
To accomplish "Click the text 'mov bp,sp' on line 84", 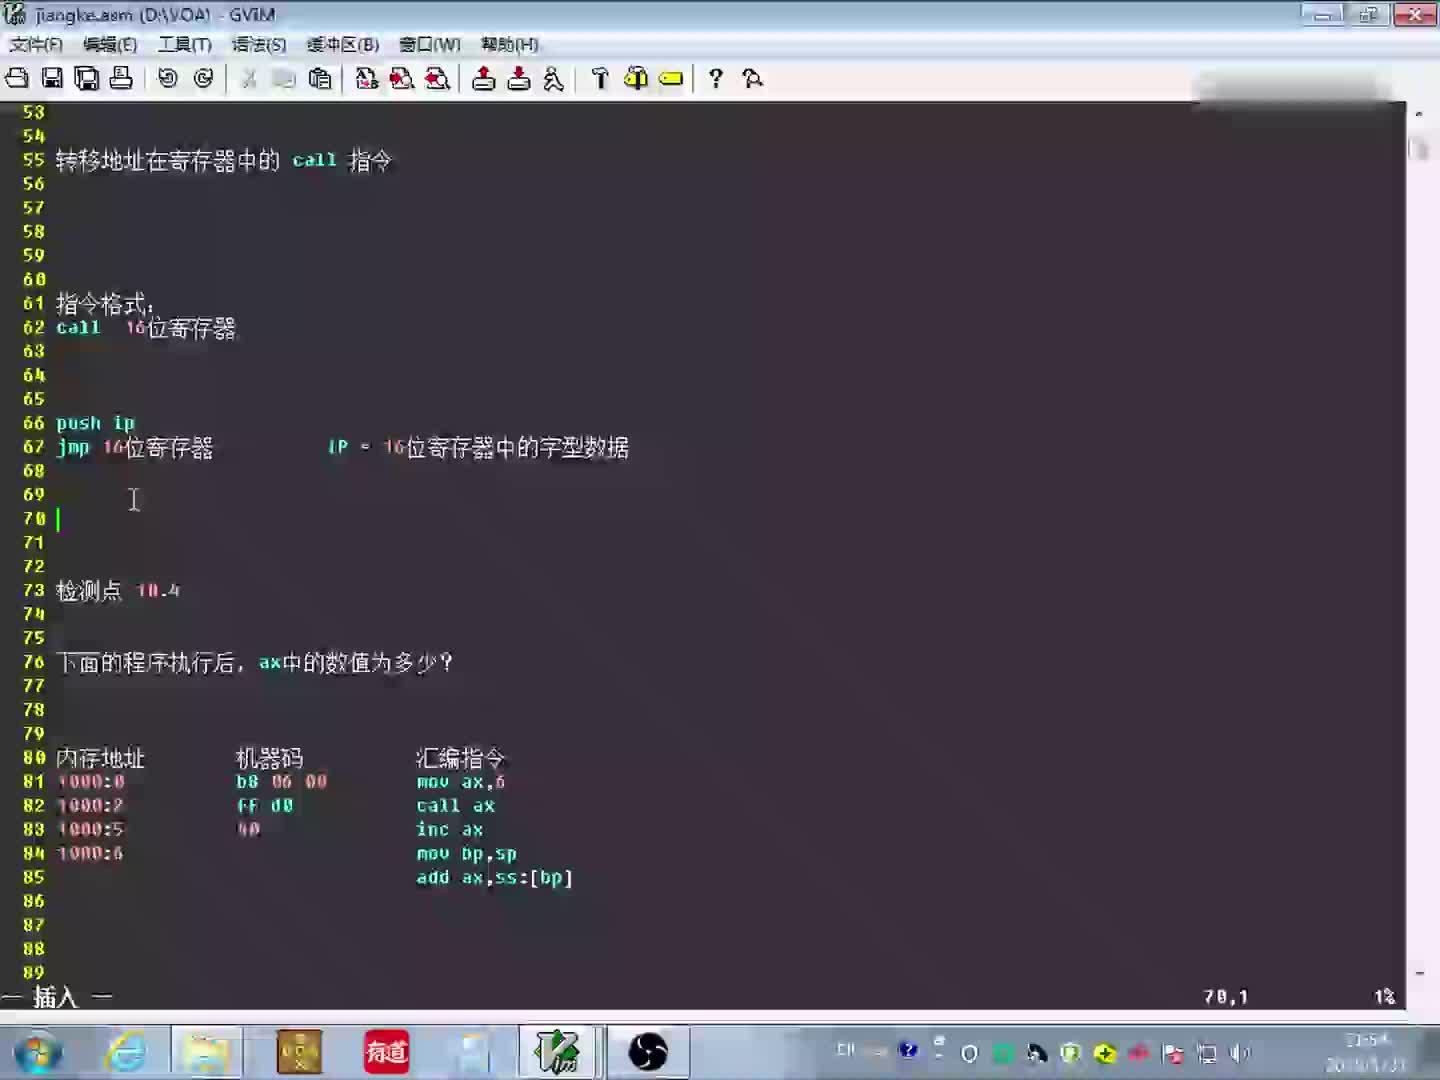I will 466,854.
